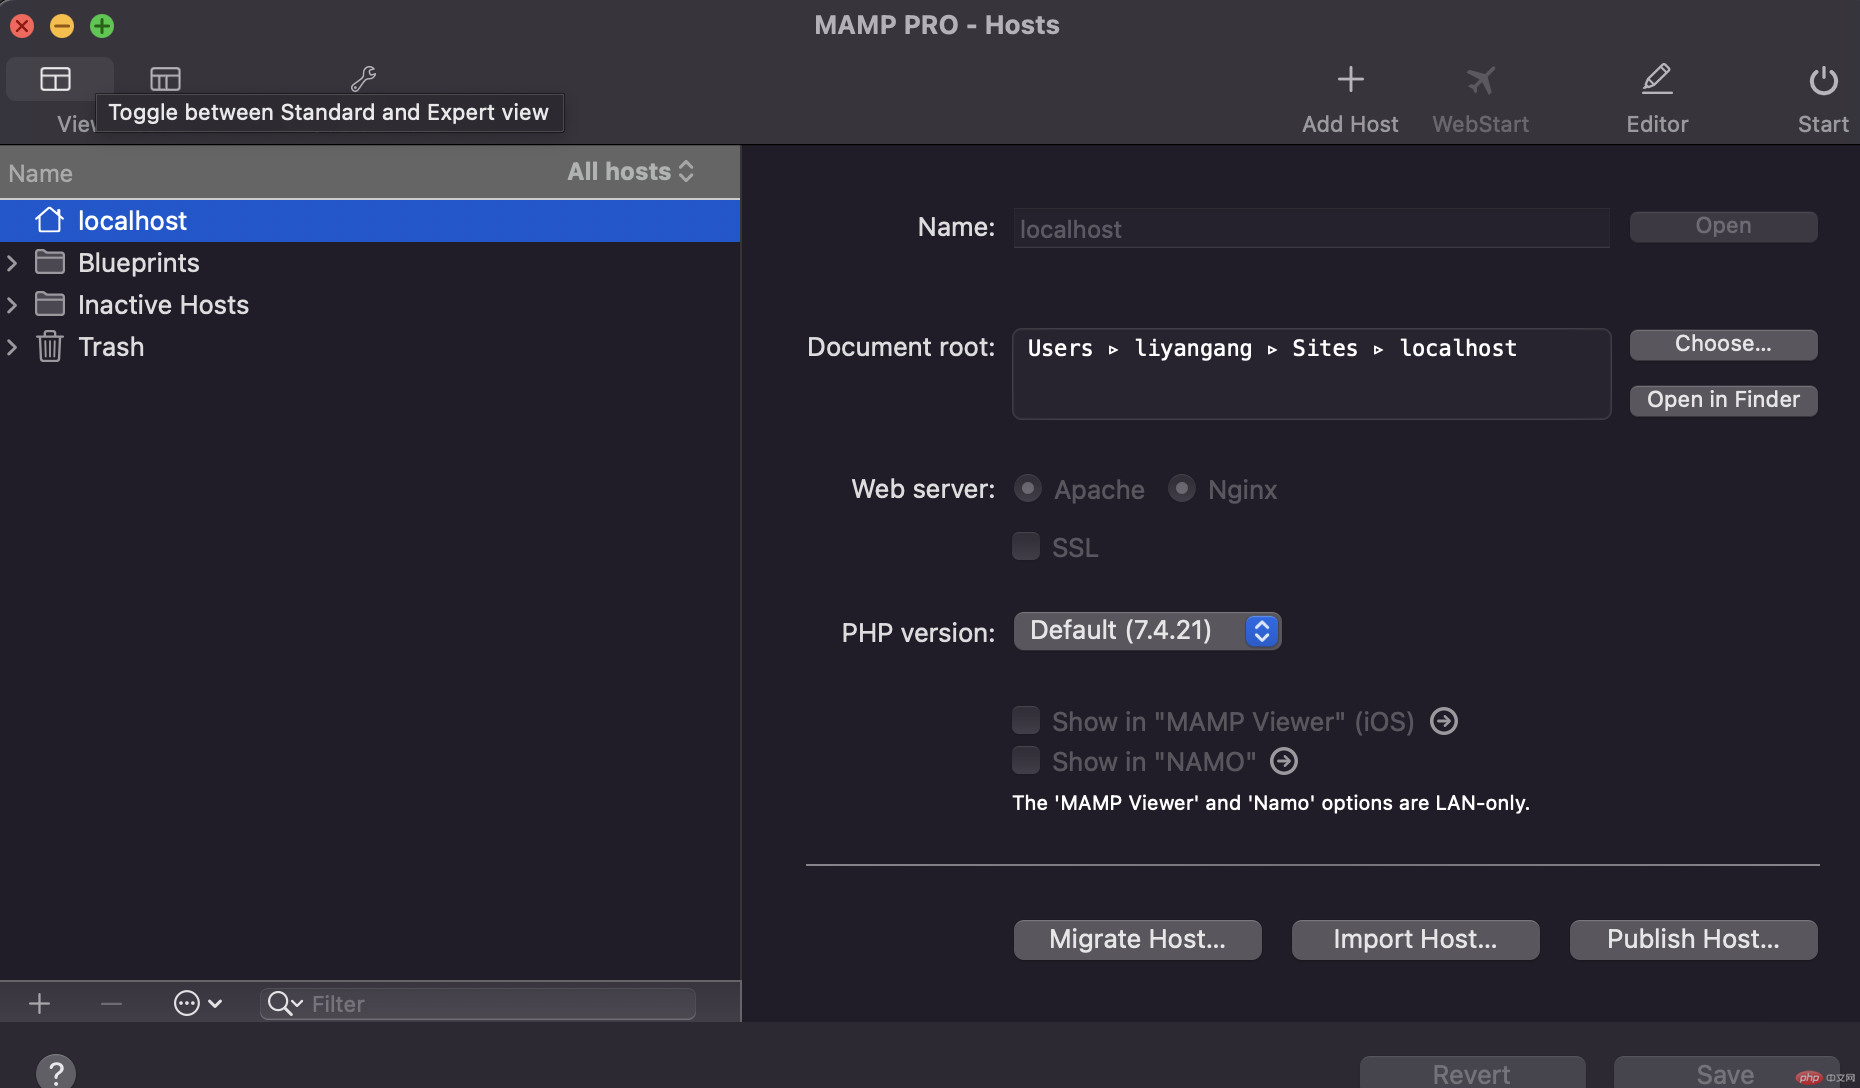Viewport: 1860px width, 1088px height.
Task: Start servers with the power icon
Action: coord(1823,80)
